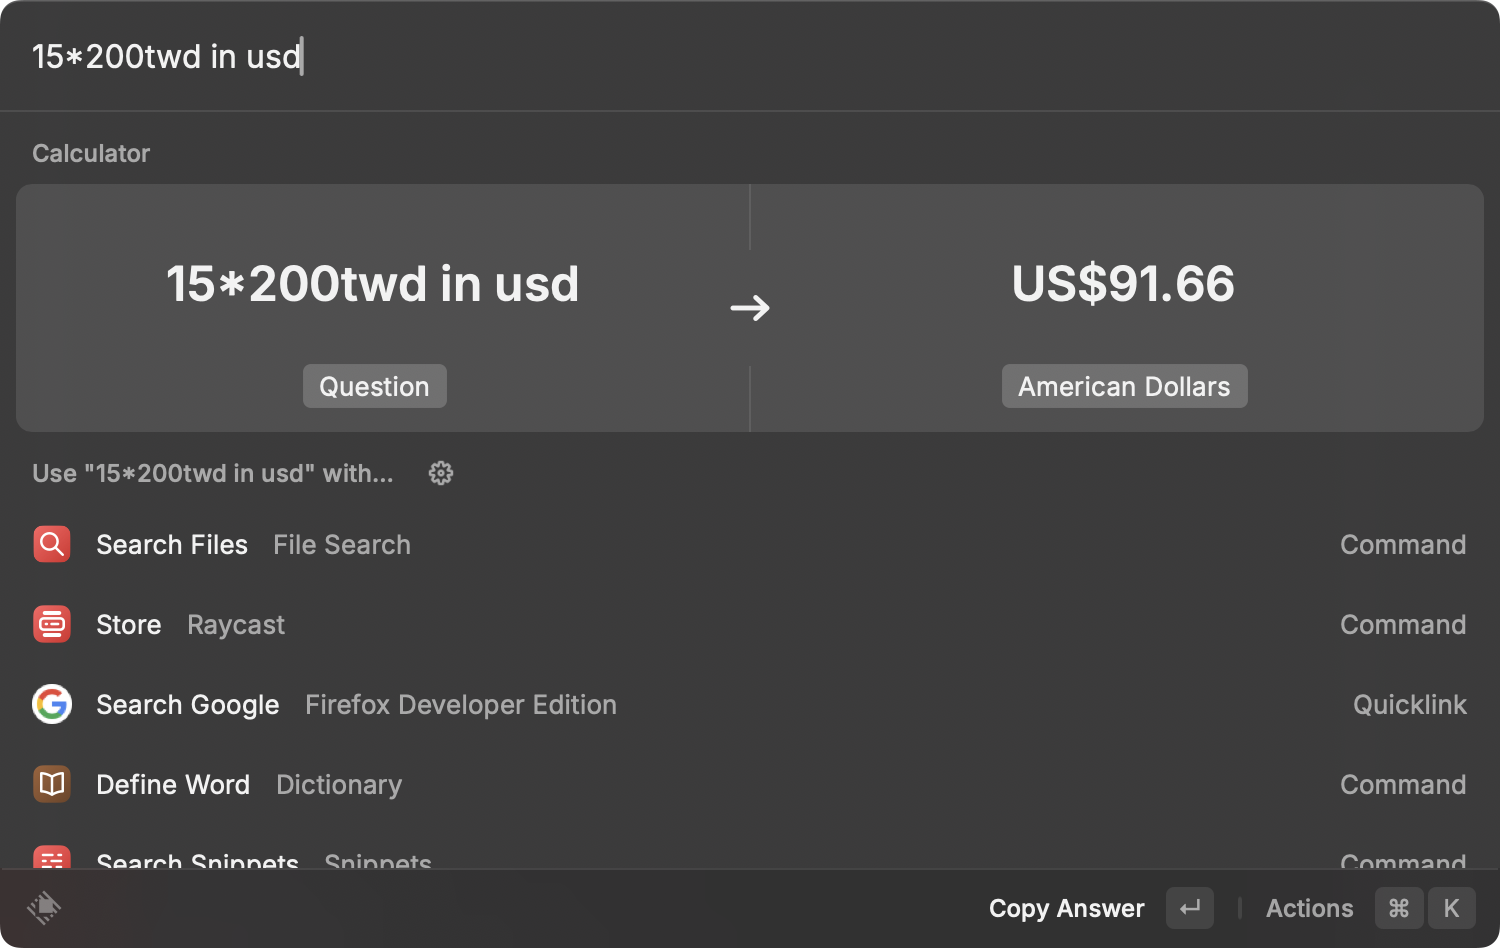Select the Store Raycast command row
This screenshot has height=948, width=1500.
point(750,624)
